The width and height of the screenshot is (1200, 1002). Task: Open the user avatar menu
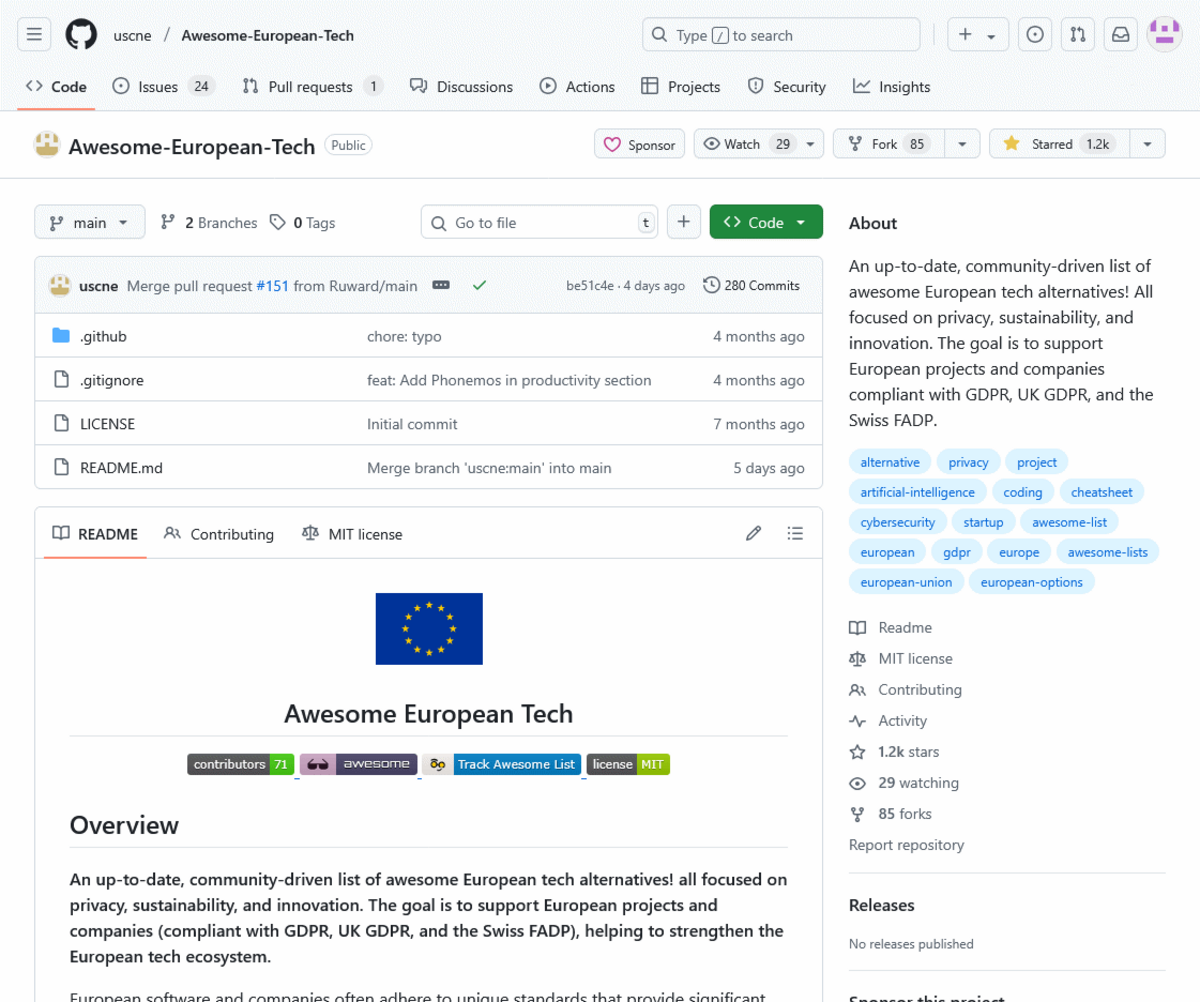click(x=1164, y=35)
